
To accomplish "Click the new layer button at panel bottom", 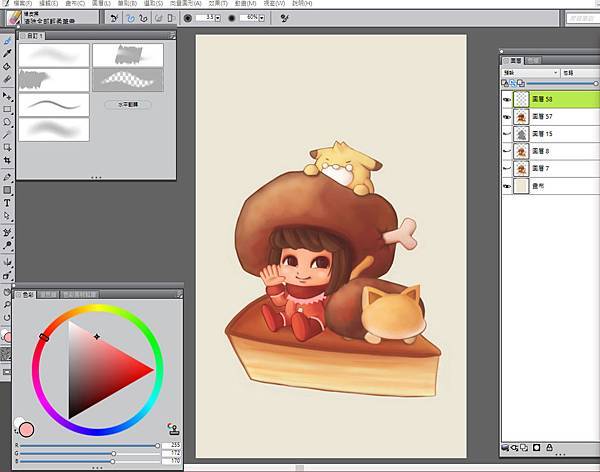I will click(x=523, y=448).
